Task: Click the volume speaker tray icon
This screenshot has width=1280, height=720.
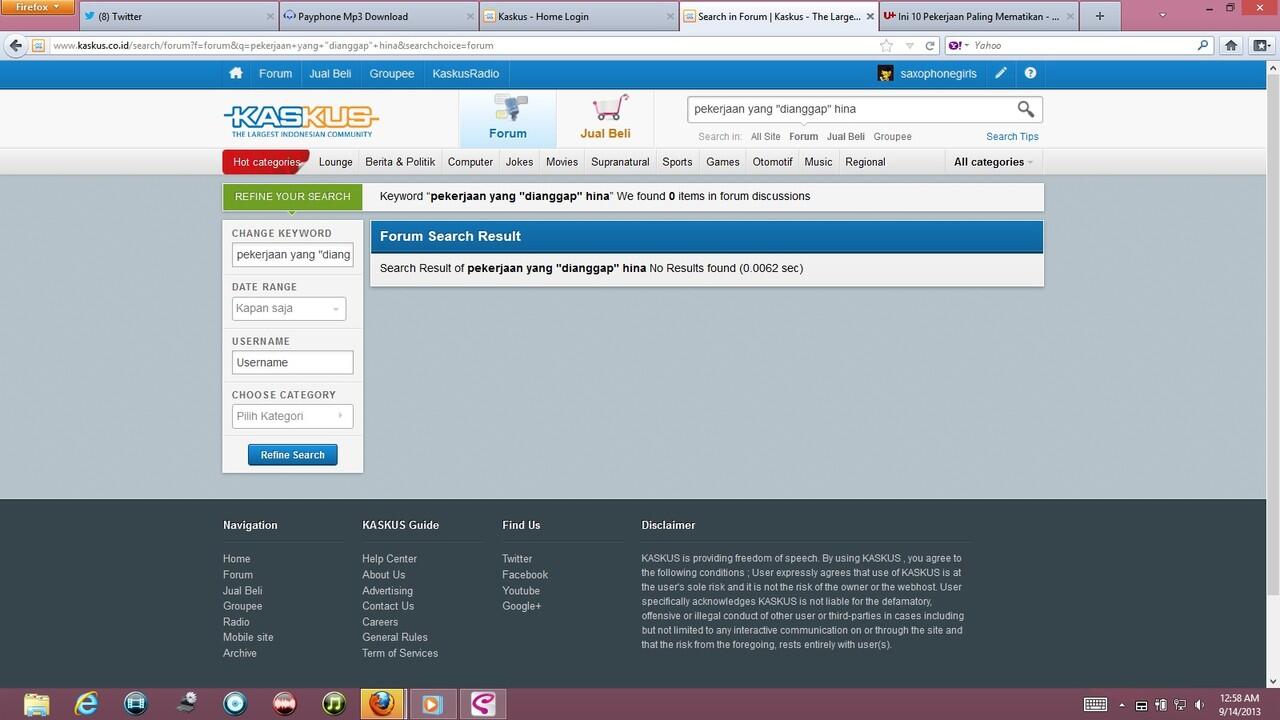Action: (x=1199, y=705)
